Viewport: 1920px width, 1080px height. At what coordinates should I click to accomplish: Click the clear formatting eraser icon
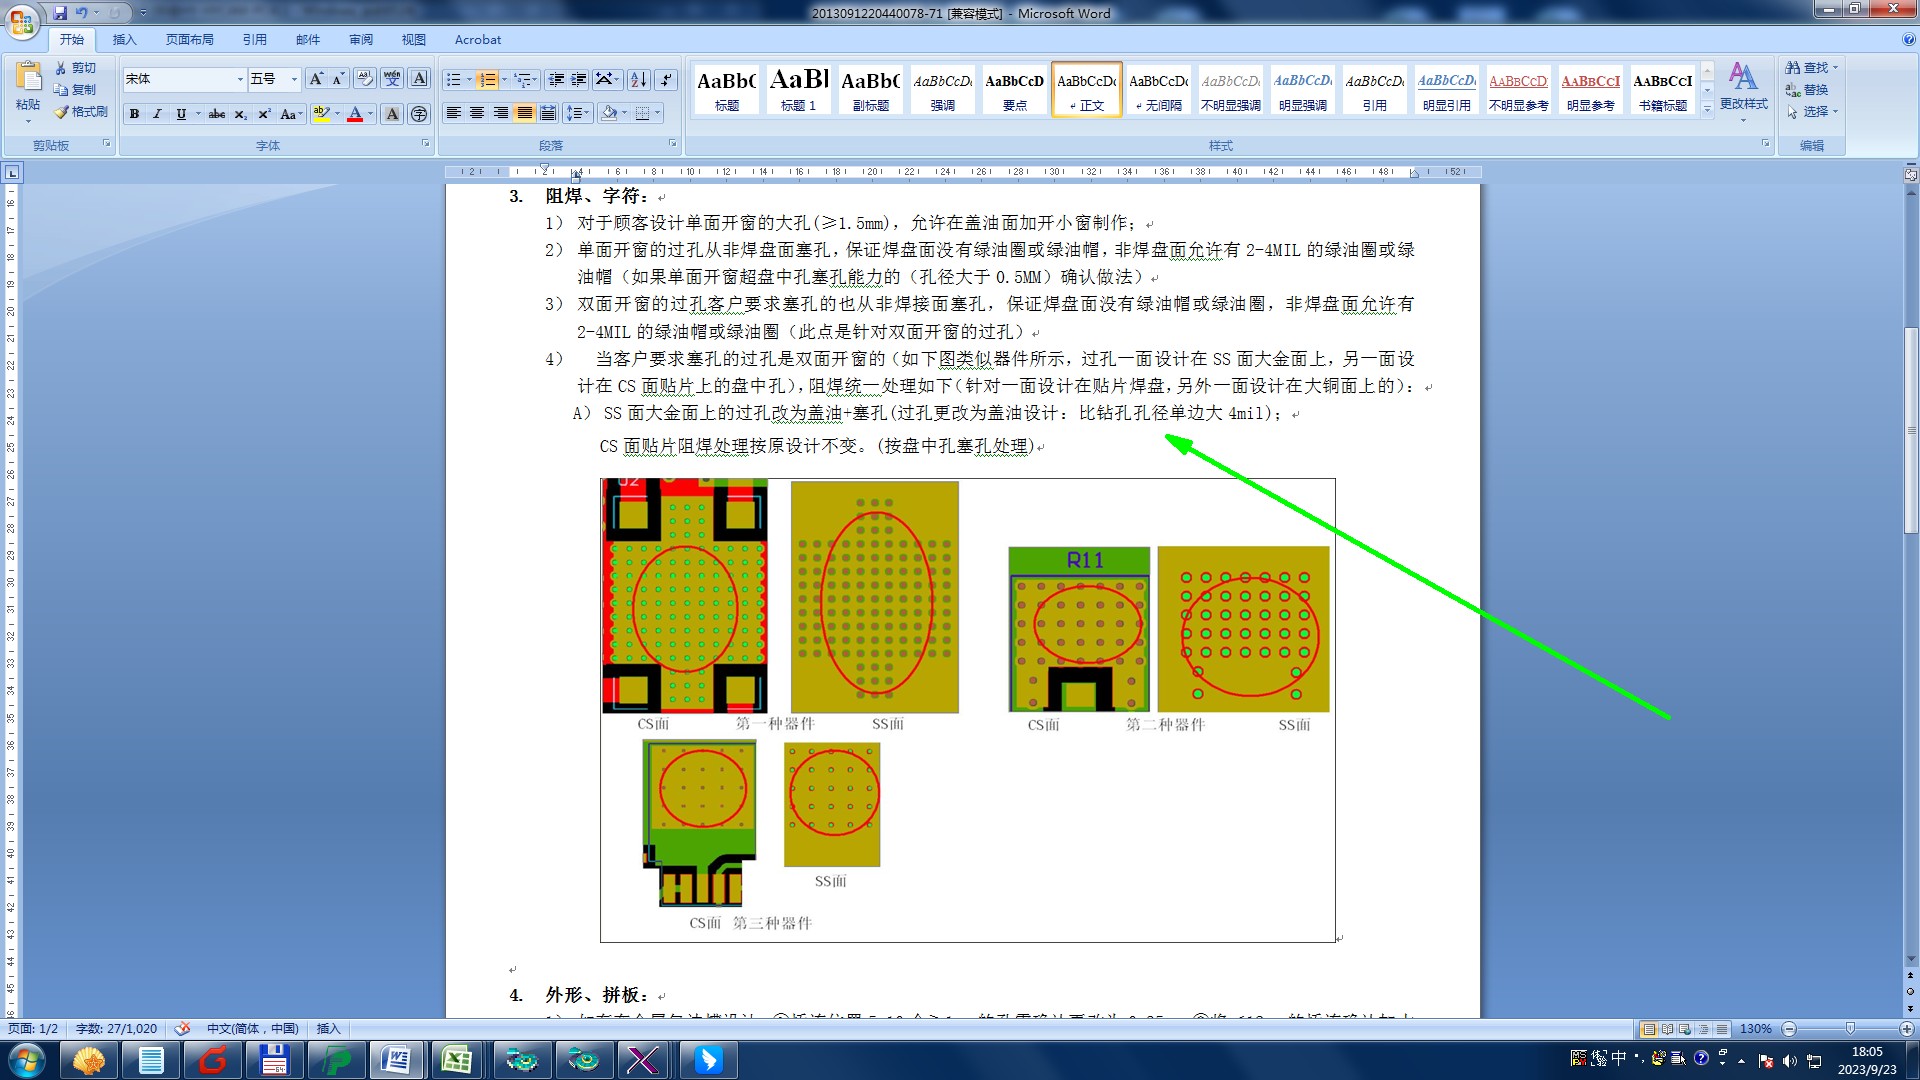365,79
